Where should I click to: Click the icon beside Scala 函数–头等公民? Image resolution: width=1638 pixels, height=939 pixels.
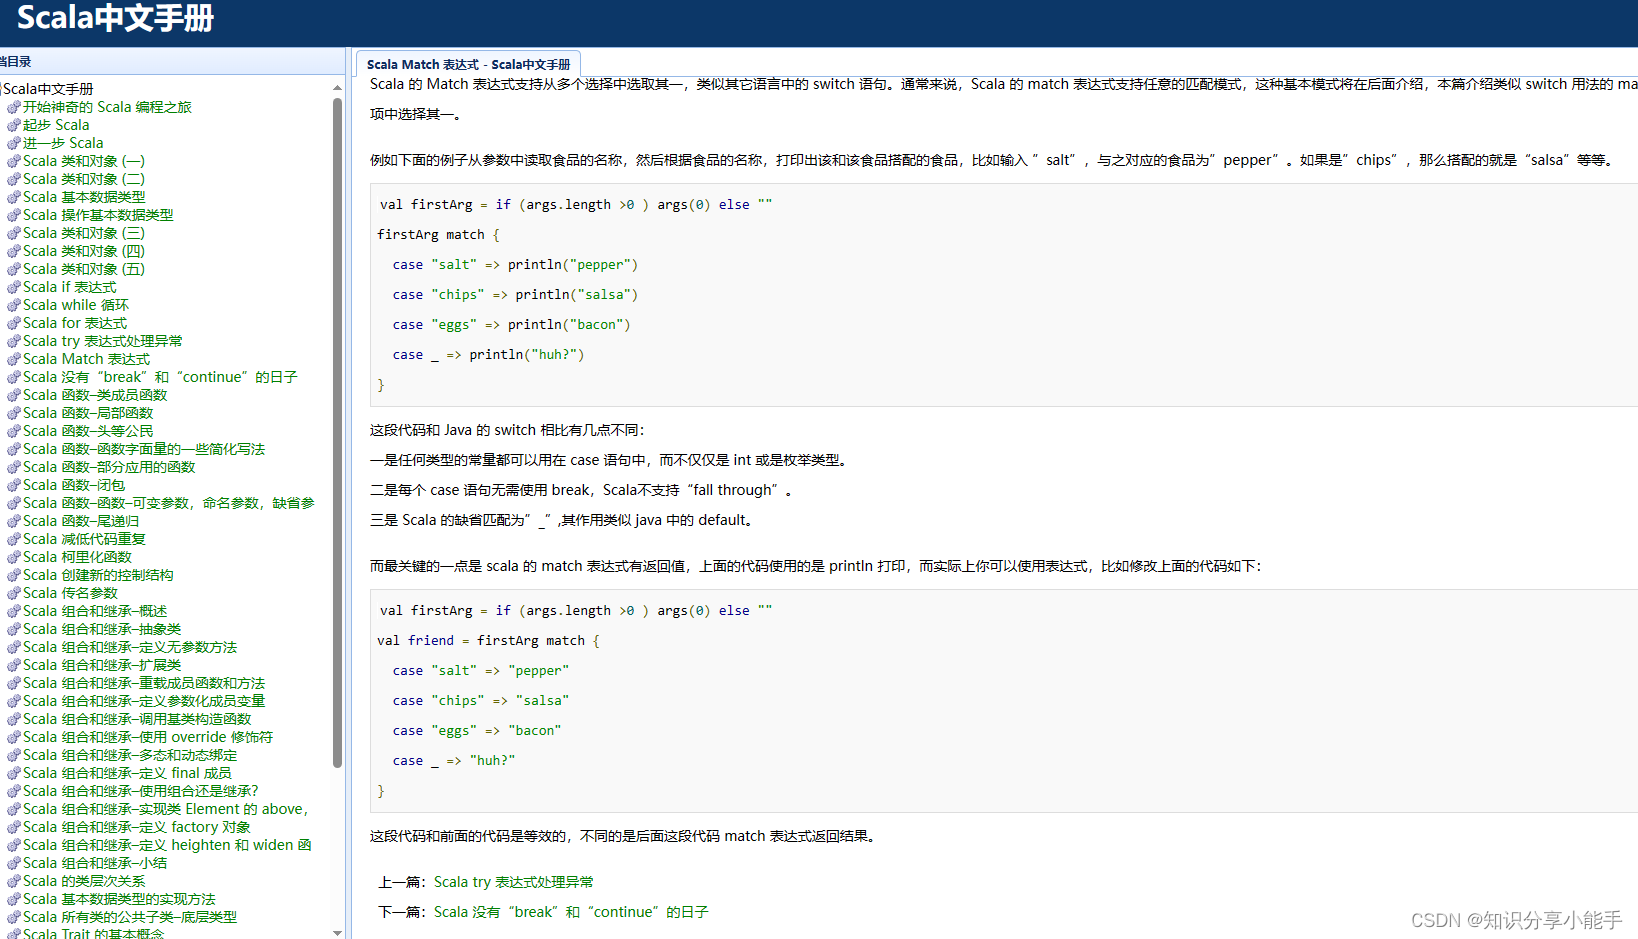tap(14, 431)
